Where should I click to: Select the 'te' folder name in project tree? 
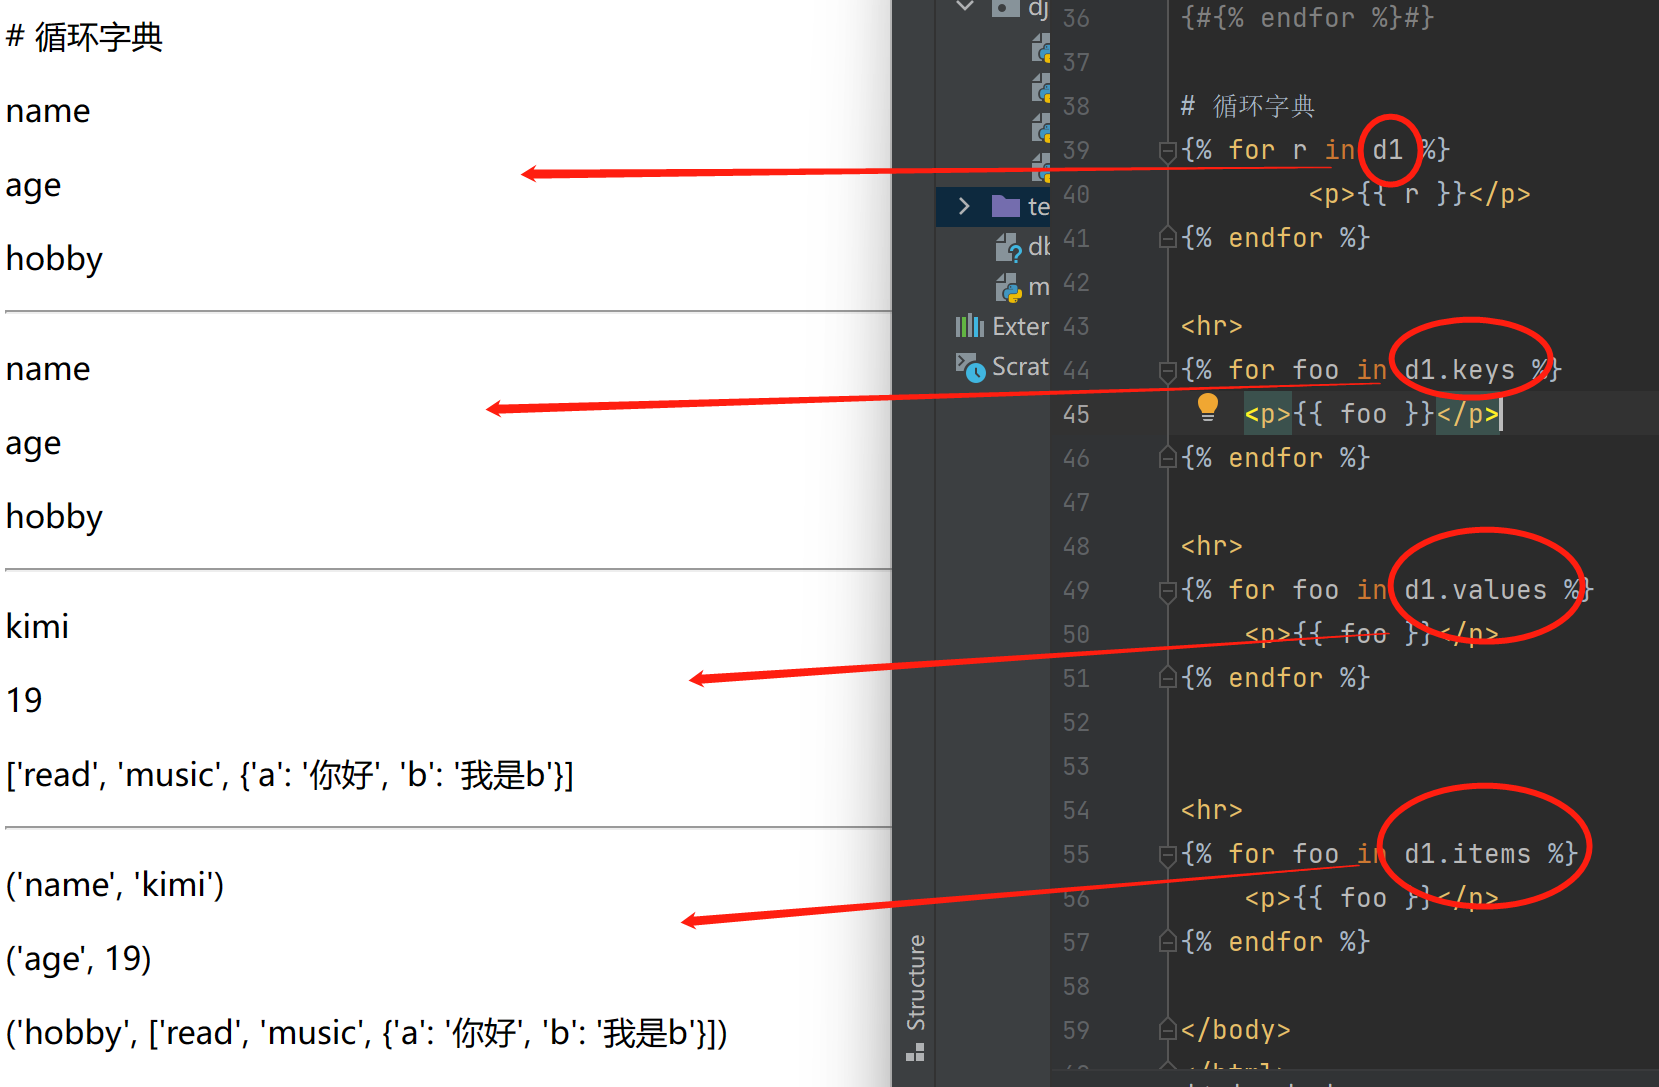(1039, 206)
